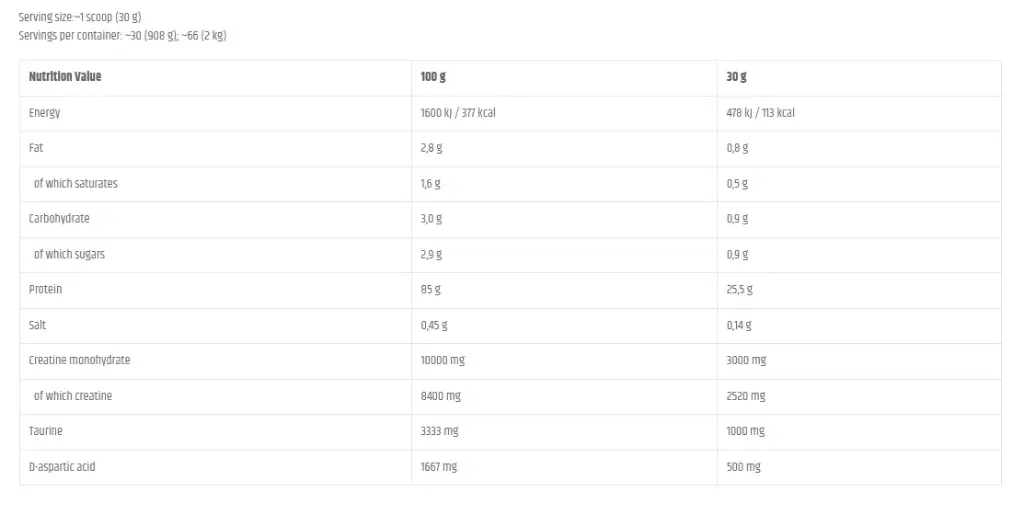Click the "1600 kJ / 377 kcal" cell
Viewport: 1024px width, 515px height.
[458, 113]
